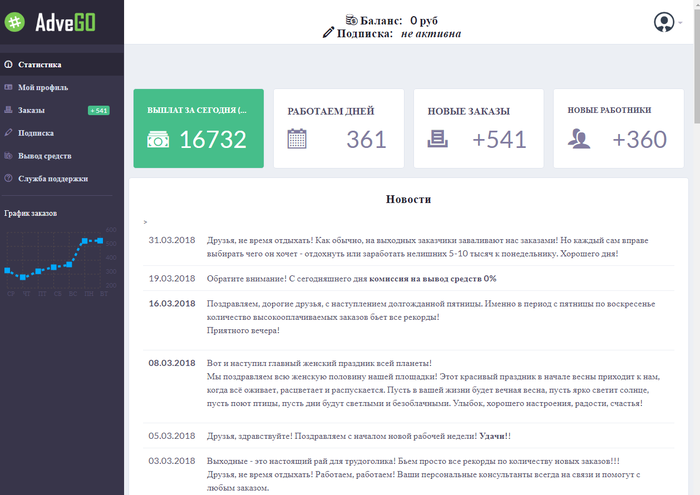Viewport: 700px width, 495px height.
Task: Click the +541 badge next to Заказы
Action: click(x=99, y=110)
